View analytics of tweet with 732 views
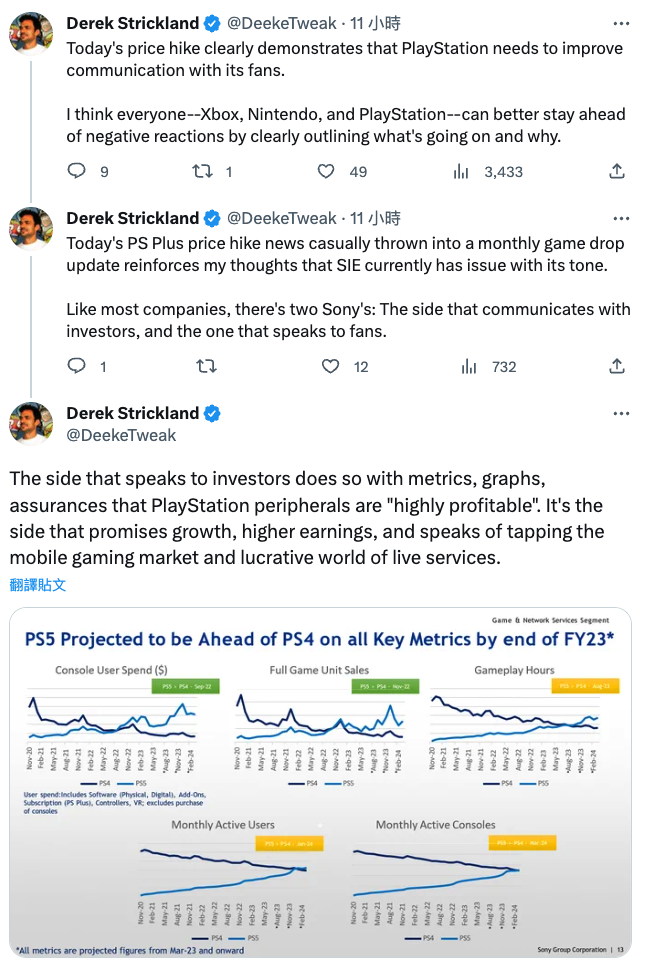Screen dimensions: 650x960 coord(469,367)
